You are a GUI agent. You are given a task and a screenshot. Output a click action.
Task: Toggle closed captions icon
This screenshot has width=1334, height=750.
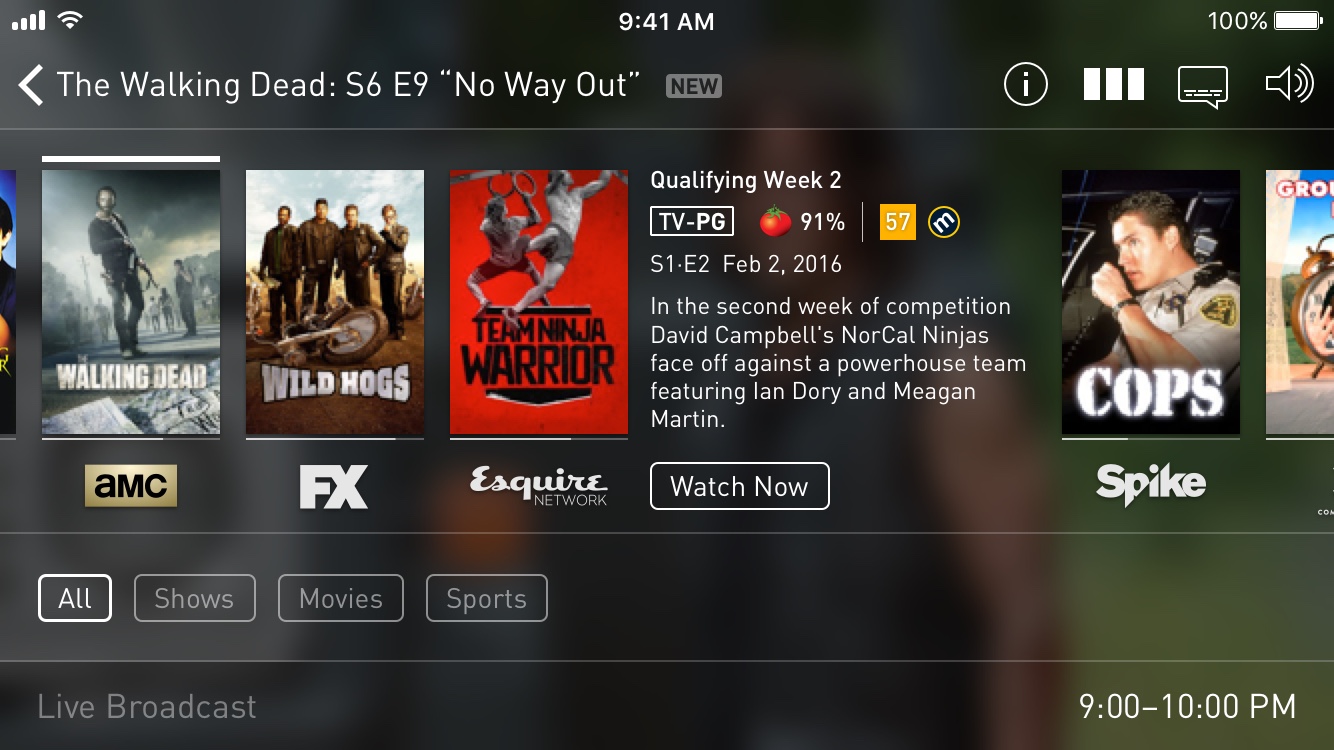pyautogui.click(x=1203, y=87)
